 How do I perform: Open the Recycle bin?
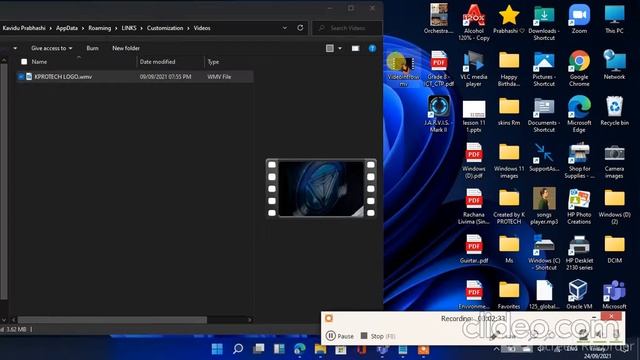(x=614, y=111)
